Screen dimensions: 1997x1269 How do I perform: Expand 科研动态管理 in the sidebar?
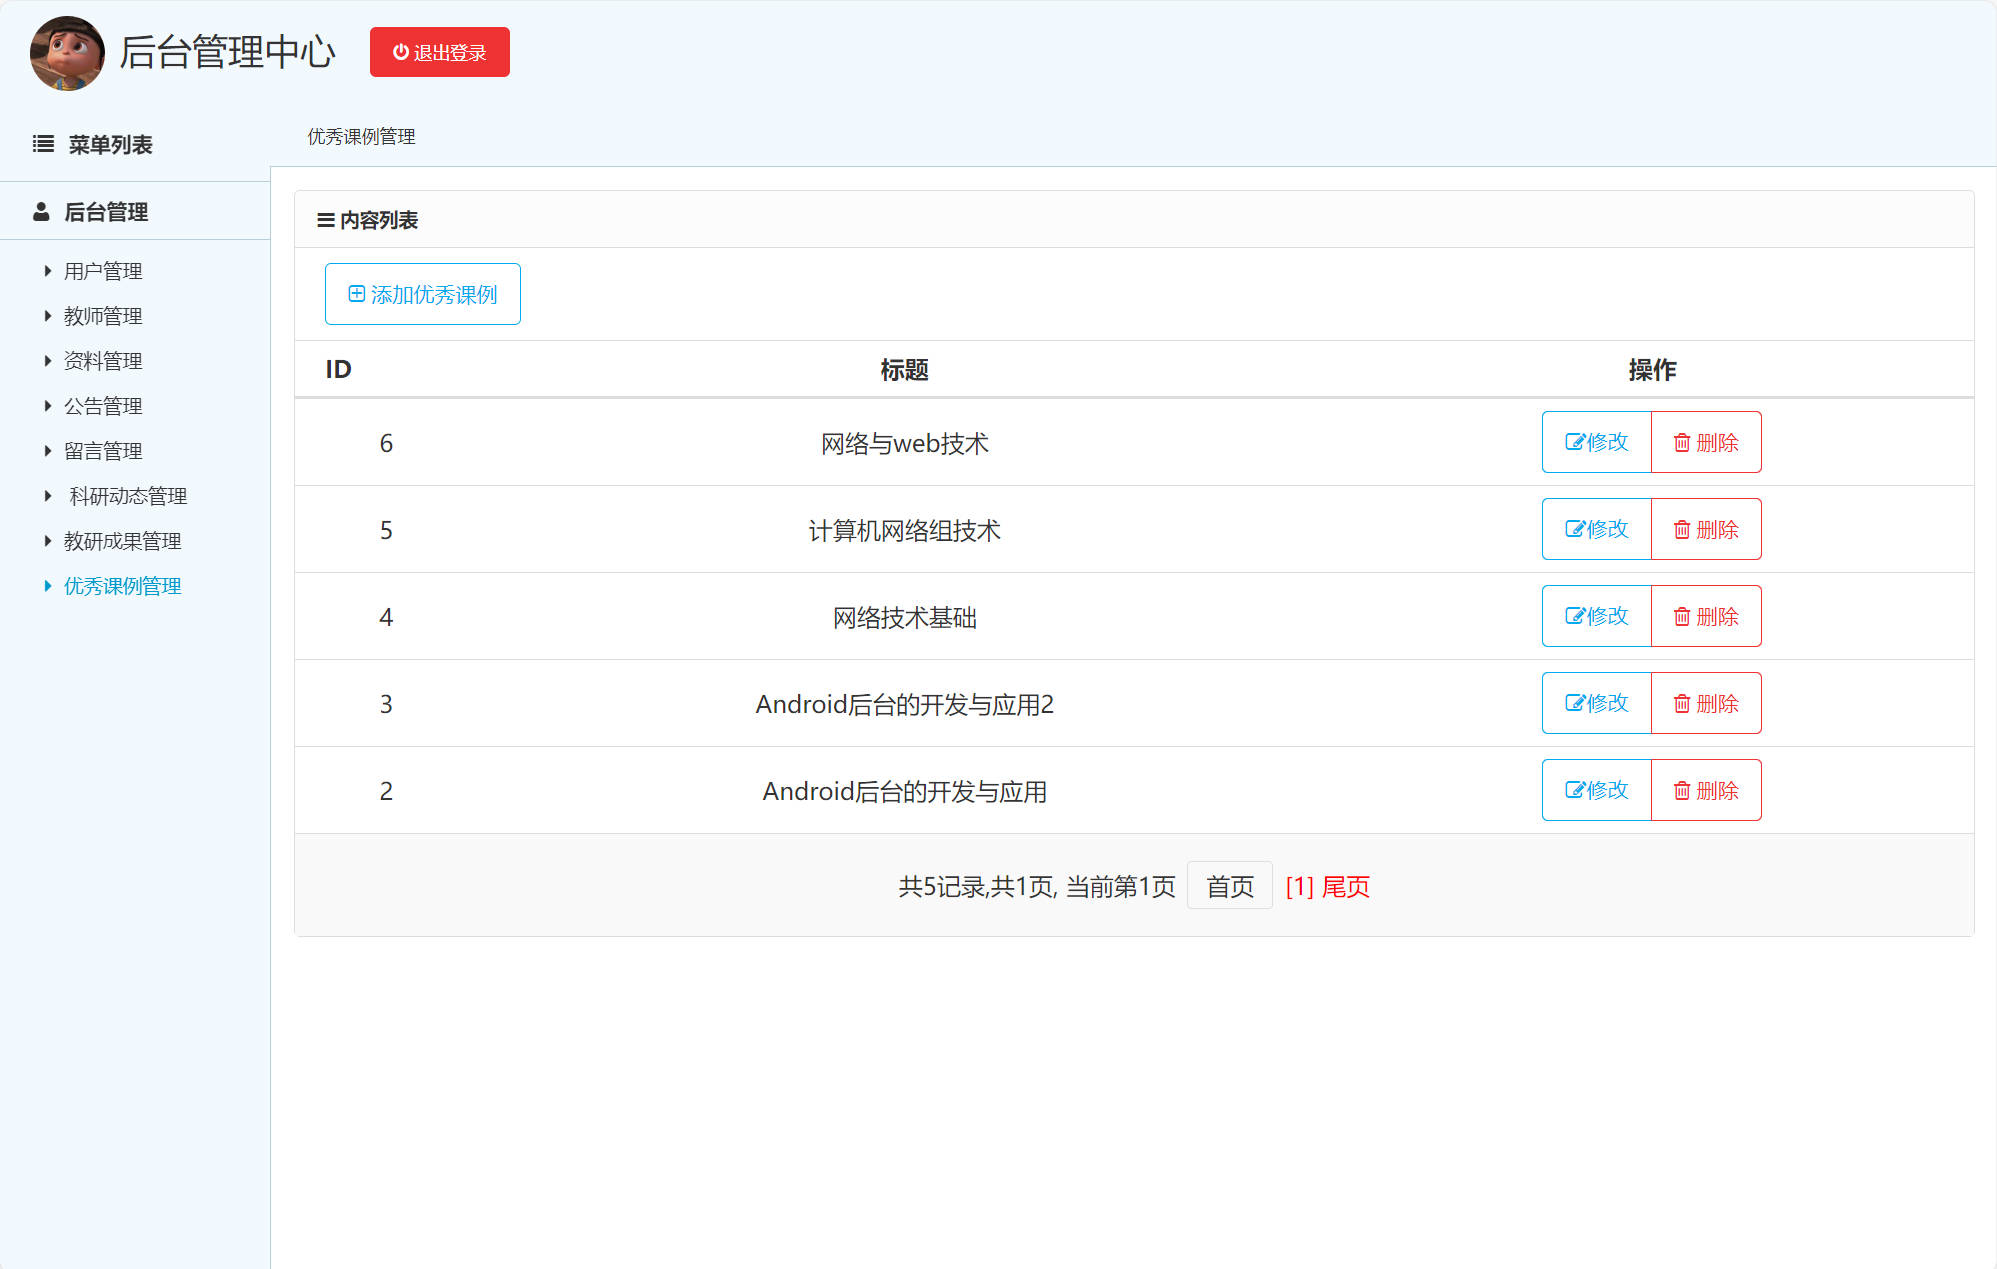[49, 495]
